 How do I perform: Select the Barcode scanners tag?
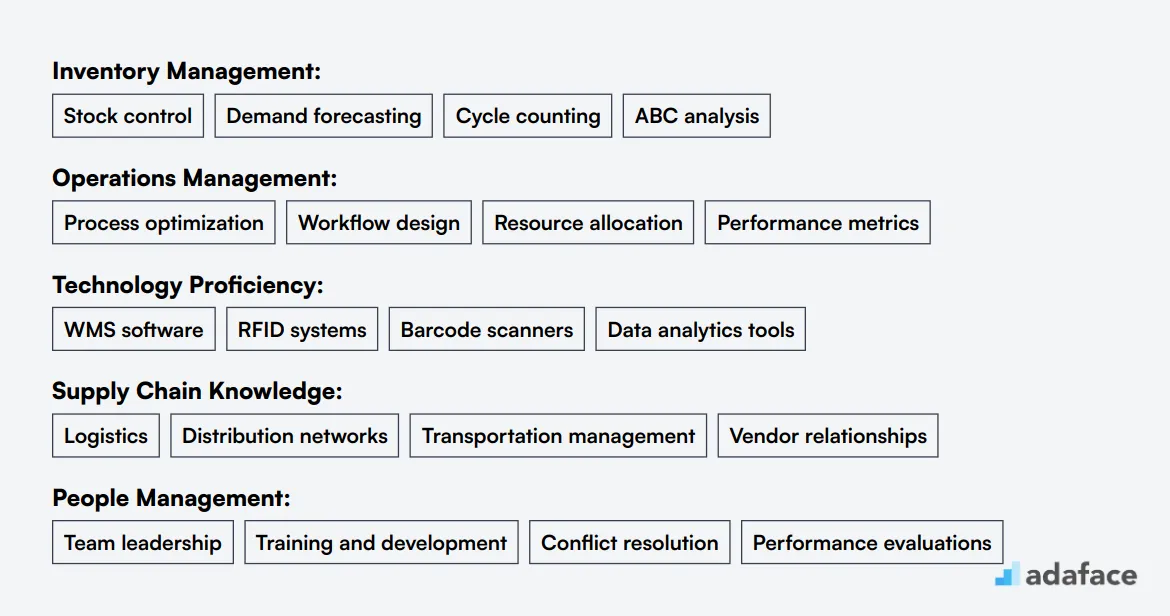[487, 329]
